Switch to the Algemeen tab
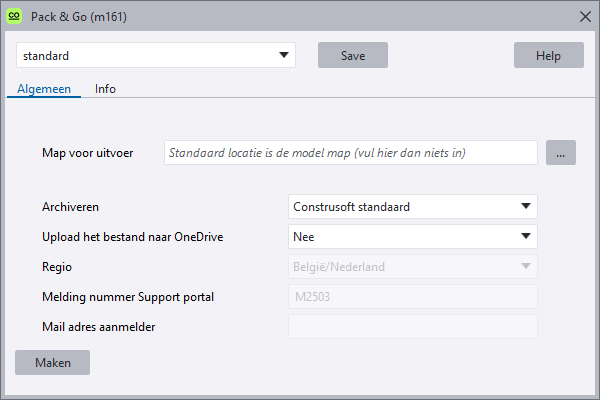Image resolution: width=600 pixels, height=400 pixels. (x=44, y=88)
